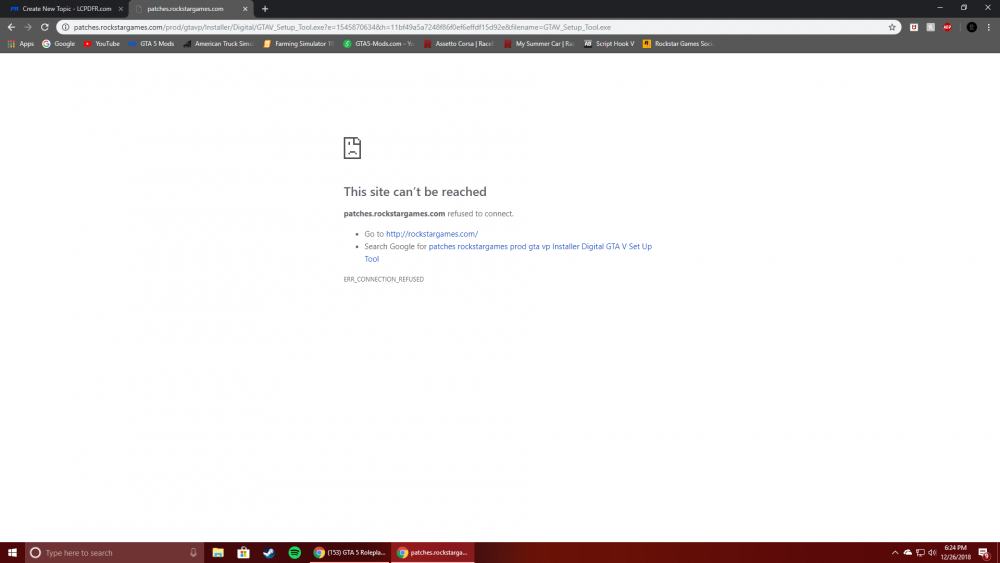Switch to patches.rockstarga Chrome taskbar window

(433, 553)
